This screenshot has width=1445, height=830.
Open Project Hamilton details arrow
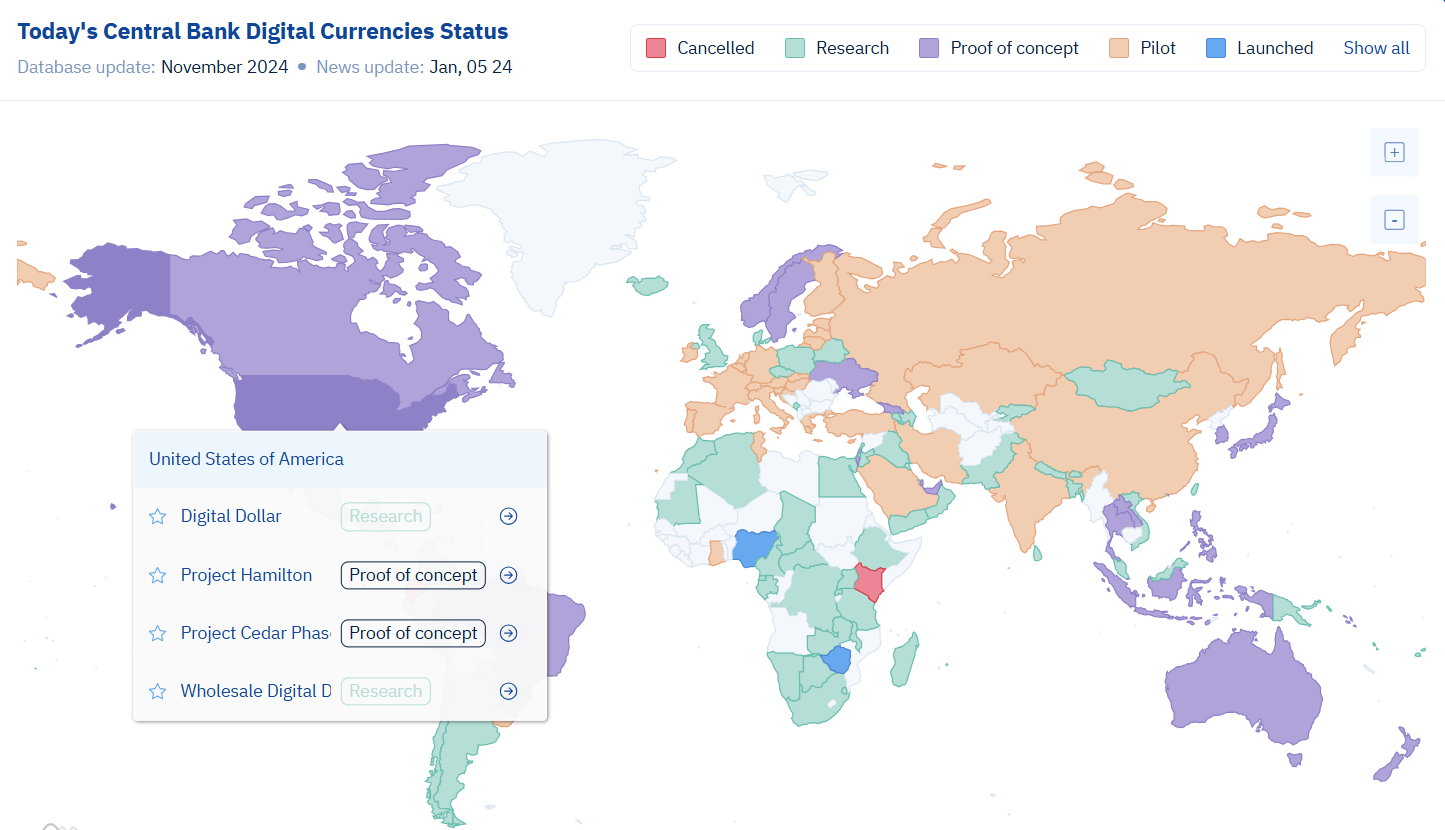pyautogui.click(x=509, y=575)
